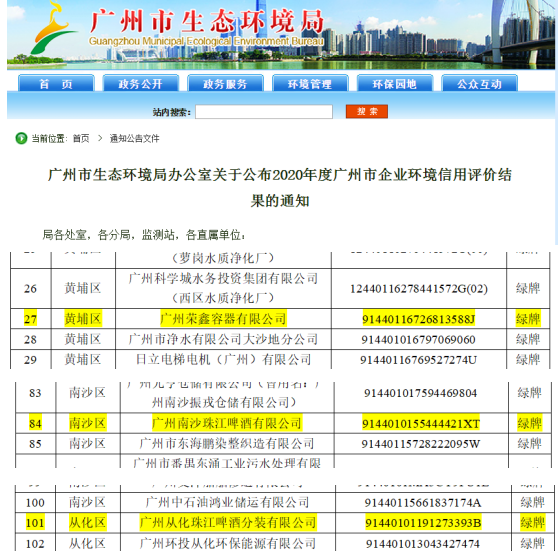Select 绿牌 rating in row 101

(x=533, y=523)
